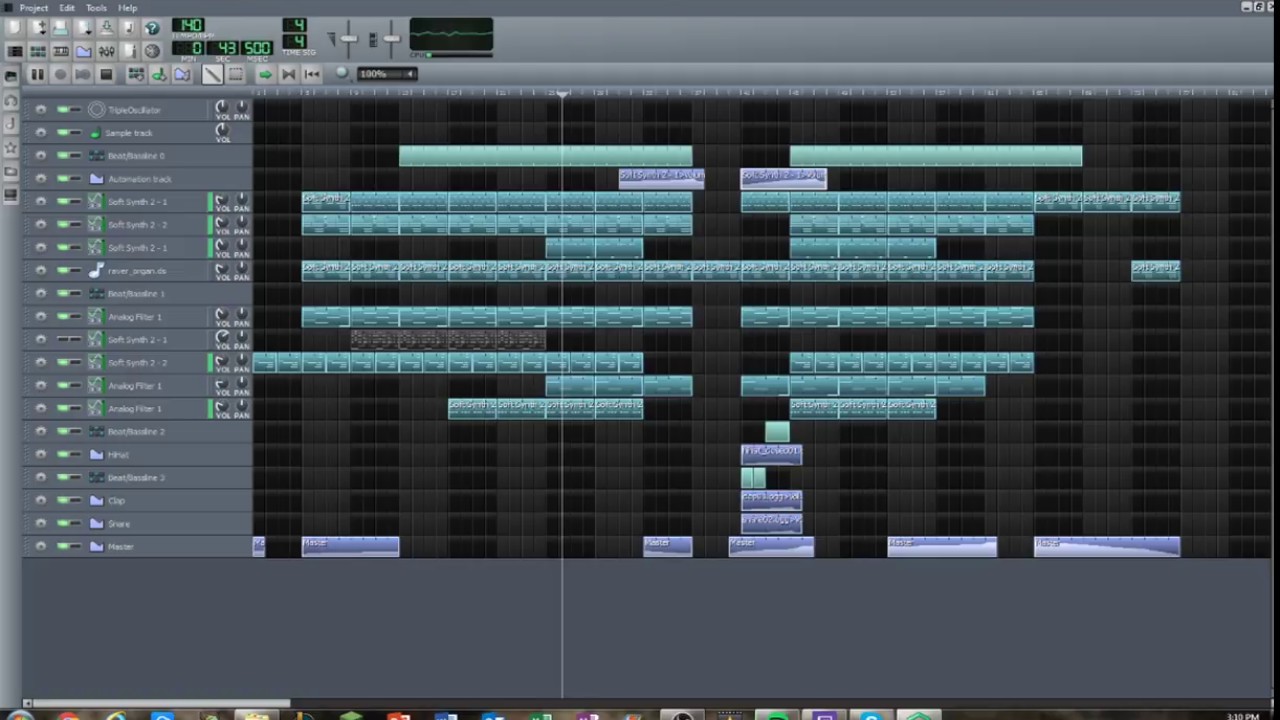Add a sample track
The image size is (1280, 720).
tap(159, 75)
